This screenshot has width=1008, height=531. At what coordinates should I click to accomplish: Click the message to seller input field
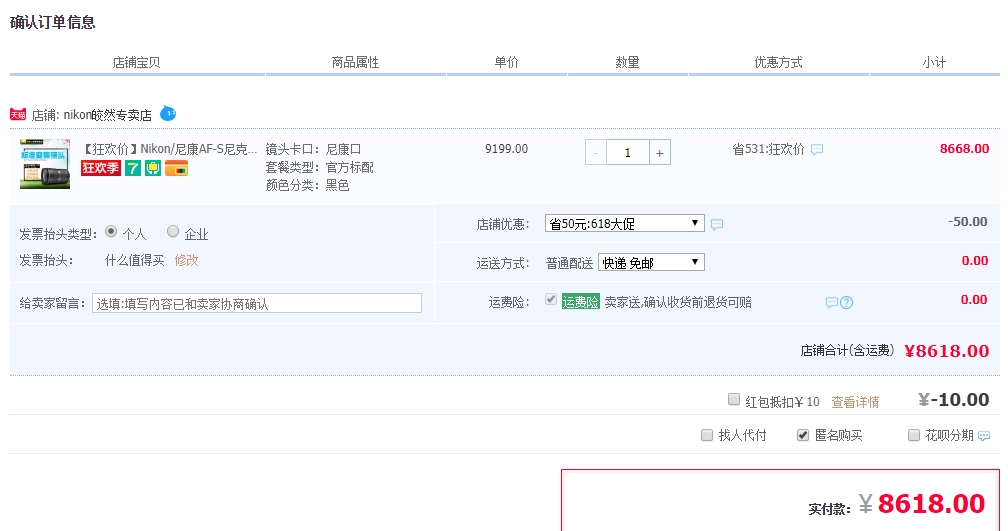click(257, 303)
